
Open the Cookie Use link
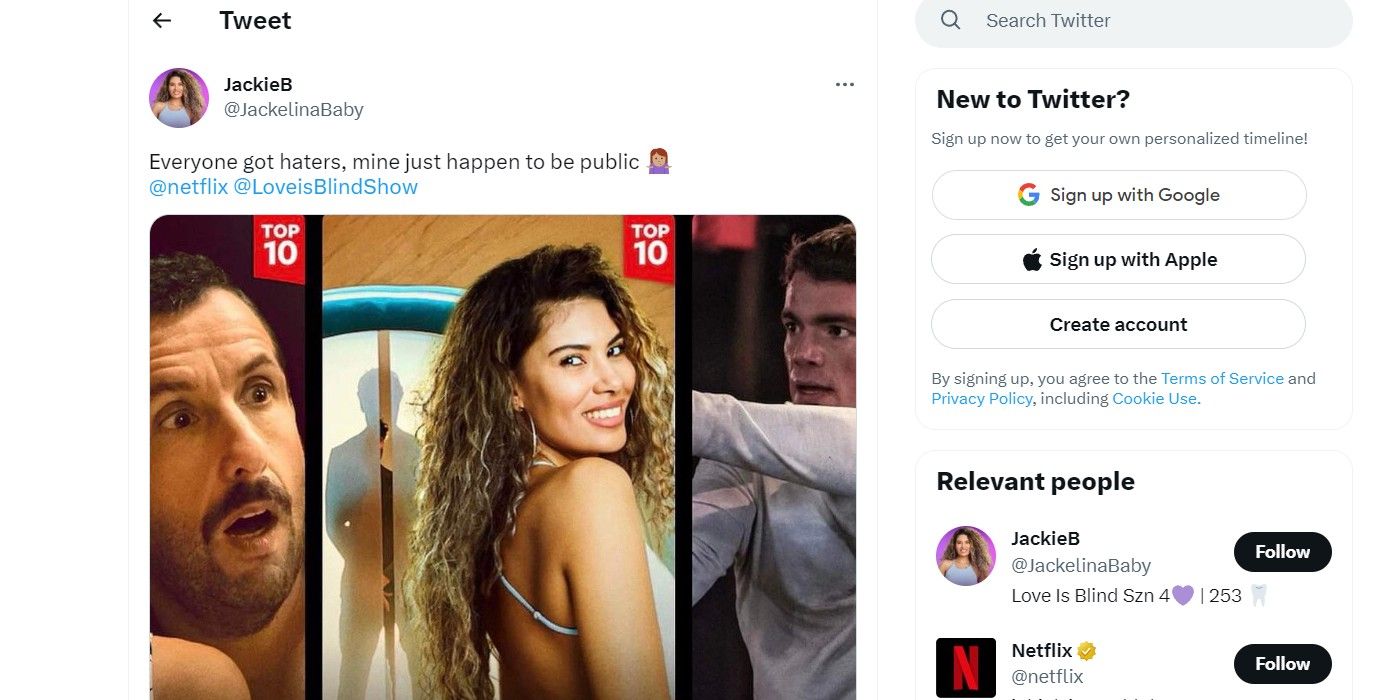(x=1154, y=398)
